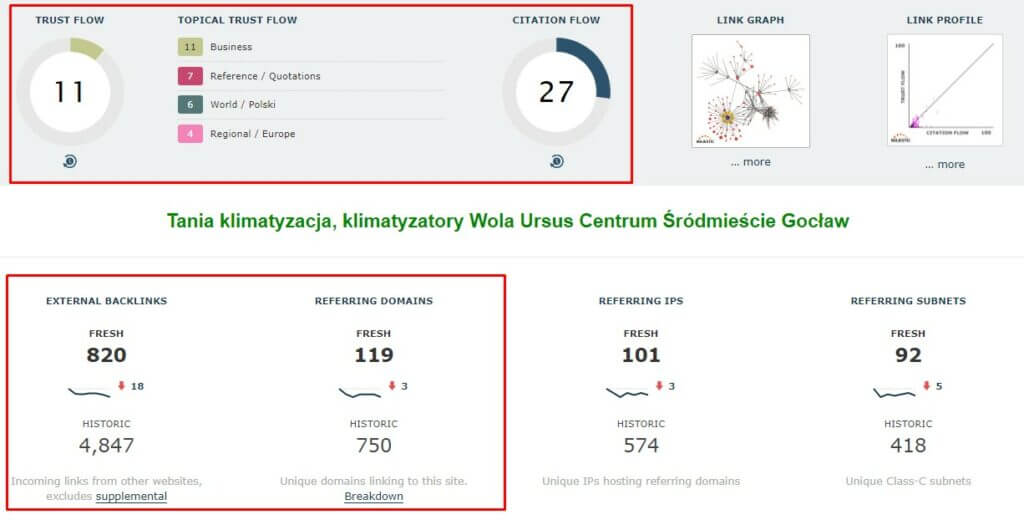Click the Referring IPs sparkline trend chart
This screenshot has height=520, width=1024.
pos(627,390)
